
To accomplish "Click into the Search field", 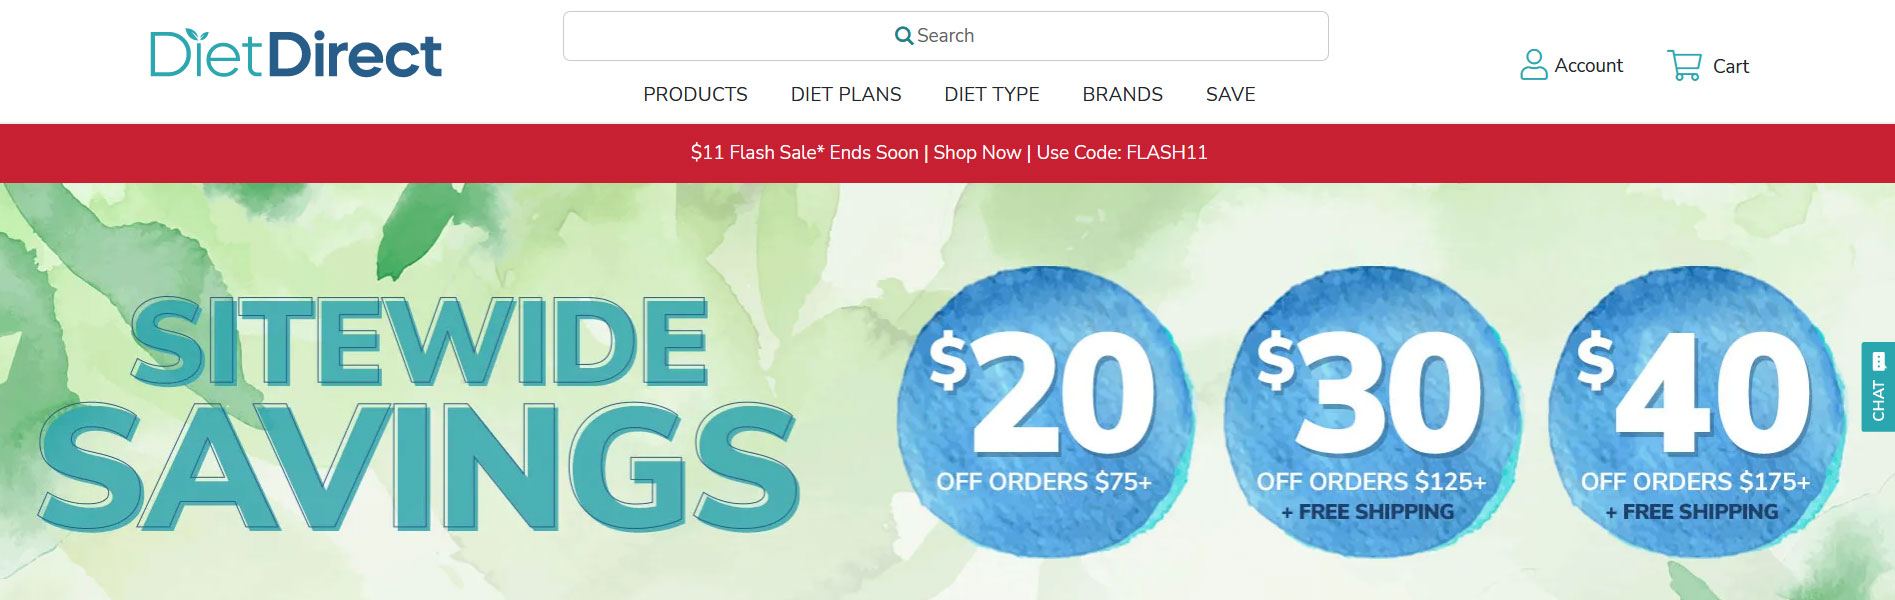I will pos(945,36).
